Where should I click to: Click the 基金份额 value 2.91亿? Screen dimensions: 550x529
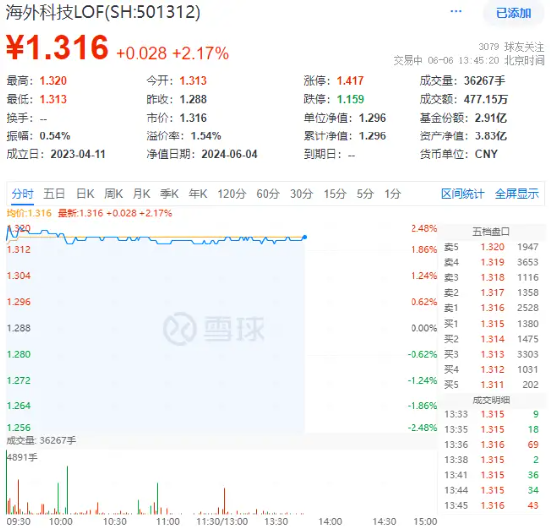click(x=491, y=118)
